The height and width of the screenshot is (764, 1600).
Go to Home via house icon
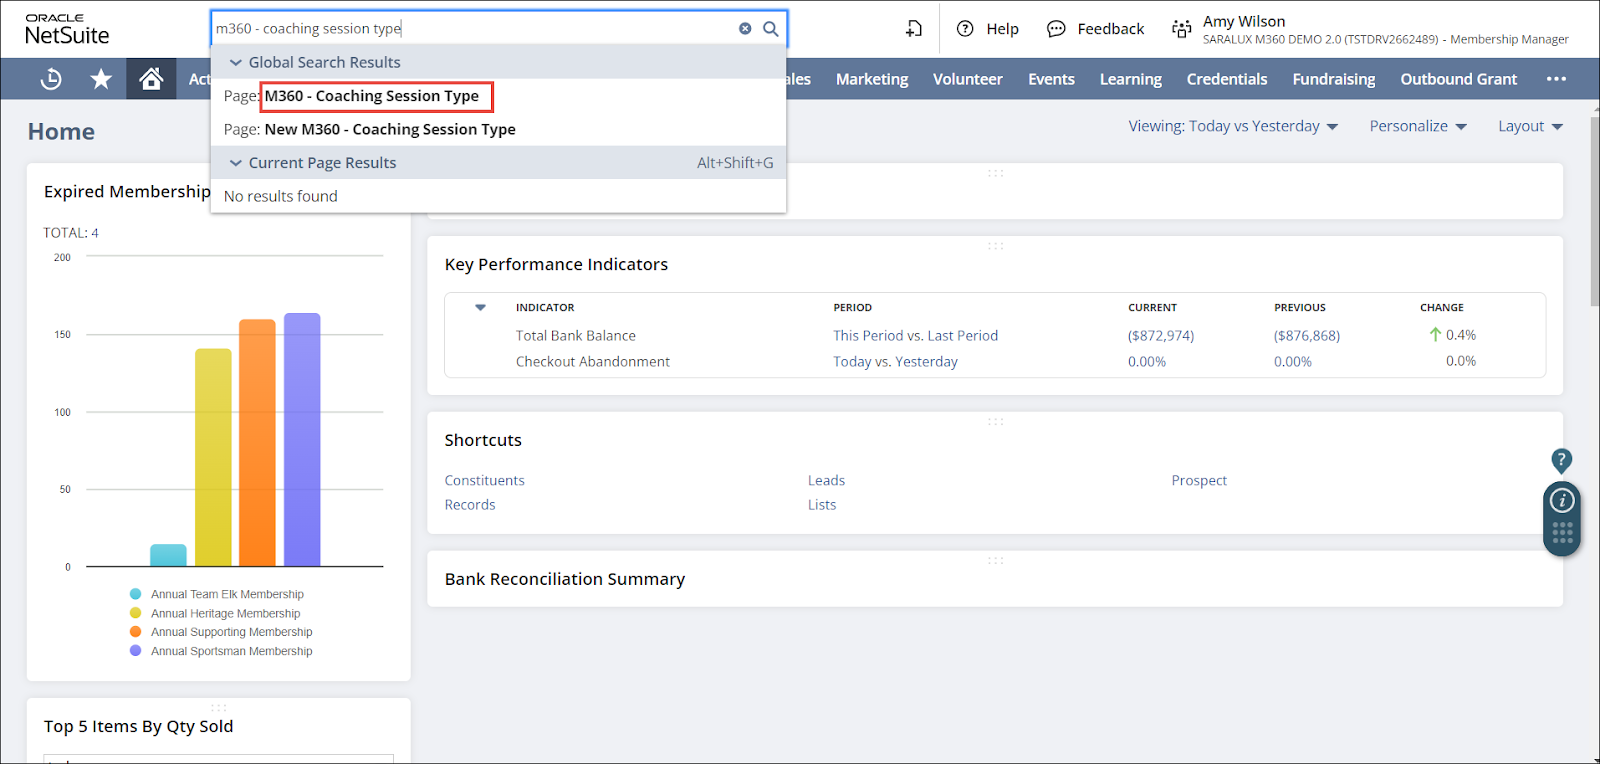tap(151, 79)
